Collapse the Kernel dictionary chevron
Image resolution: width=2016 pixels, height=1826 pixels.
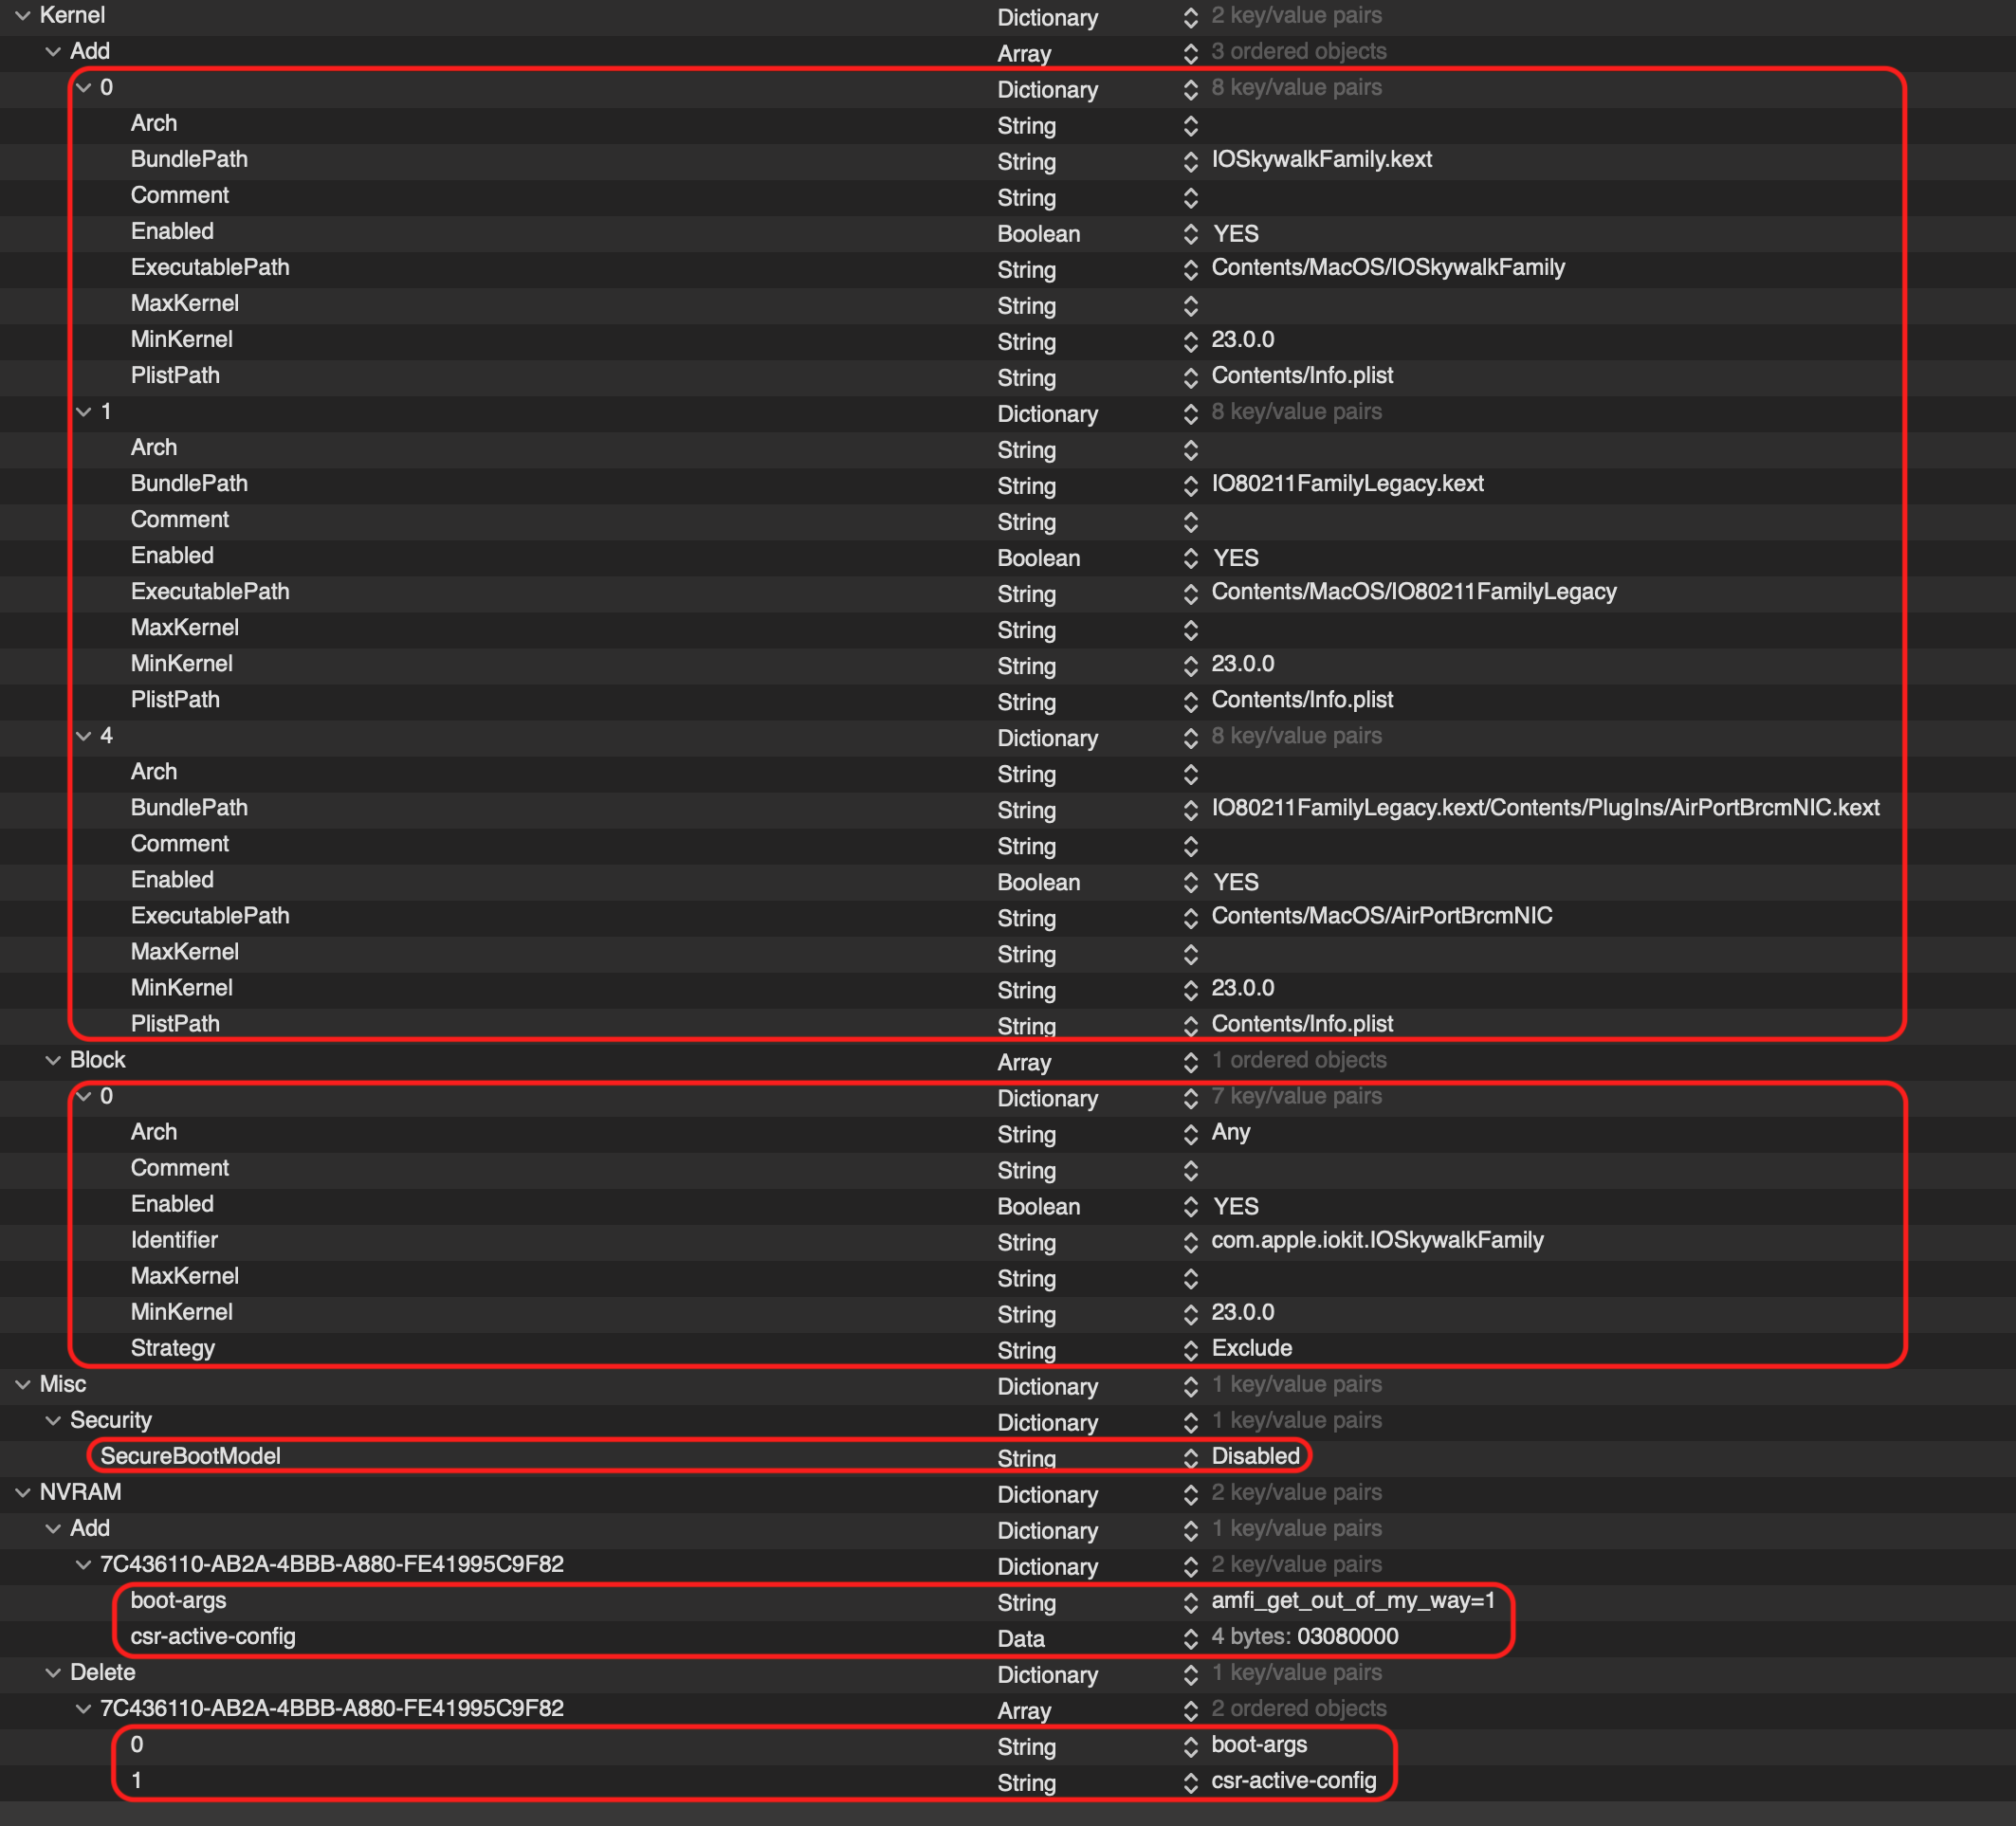tap(23, 16)
